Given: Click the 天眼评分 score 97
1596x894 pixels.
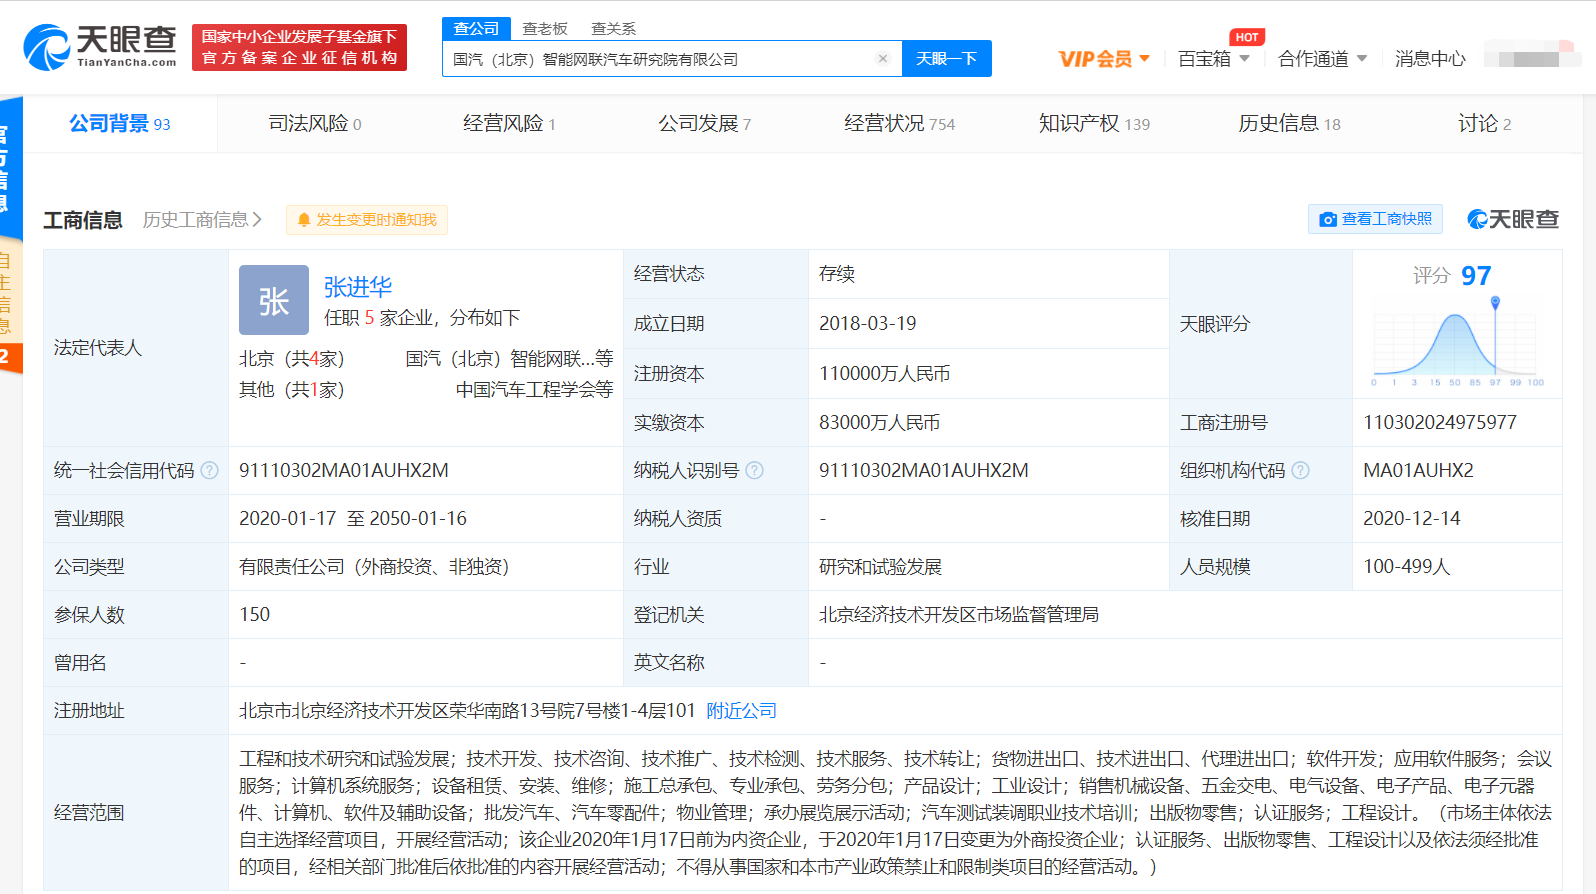Looking at the screenshot, I should tap(1476, 275).
